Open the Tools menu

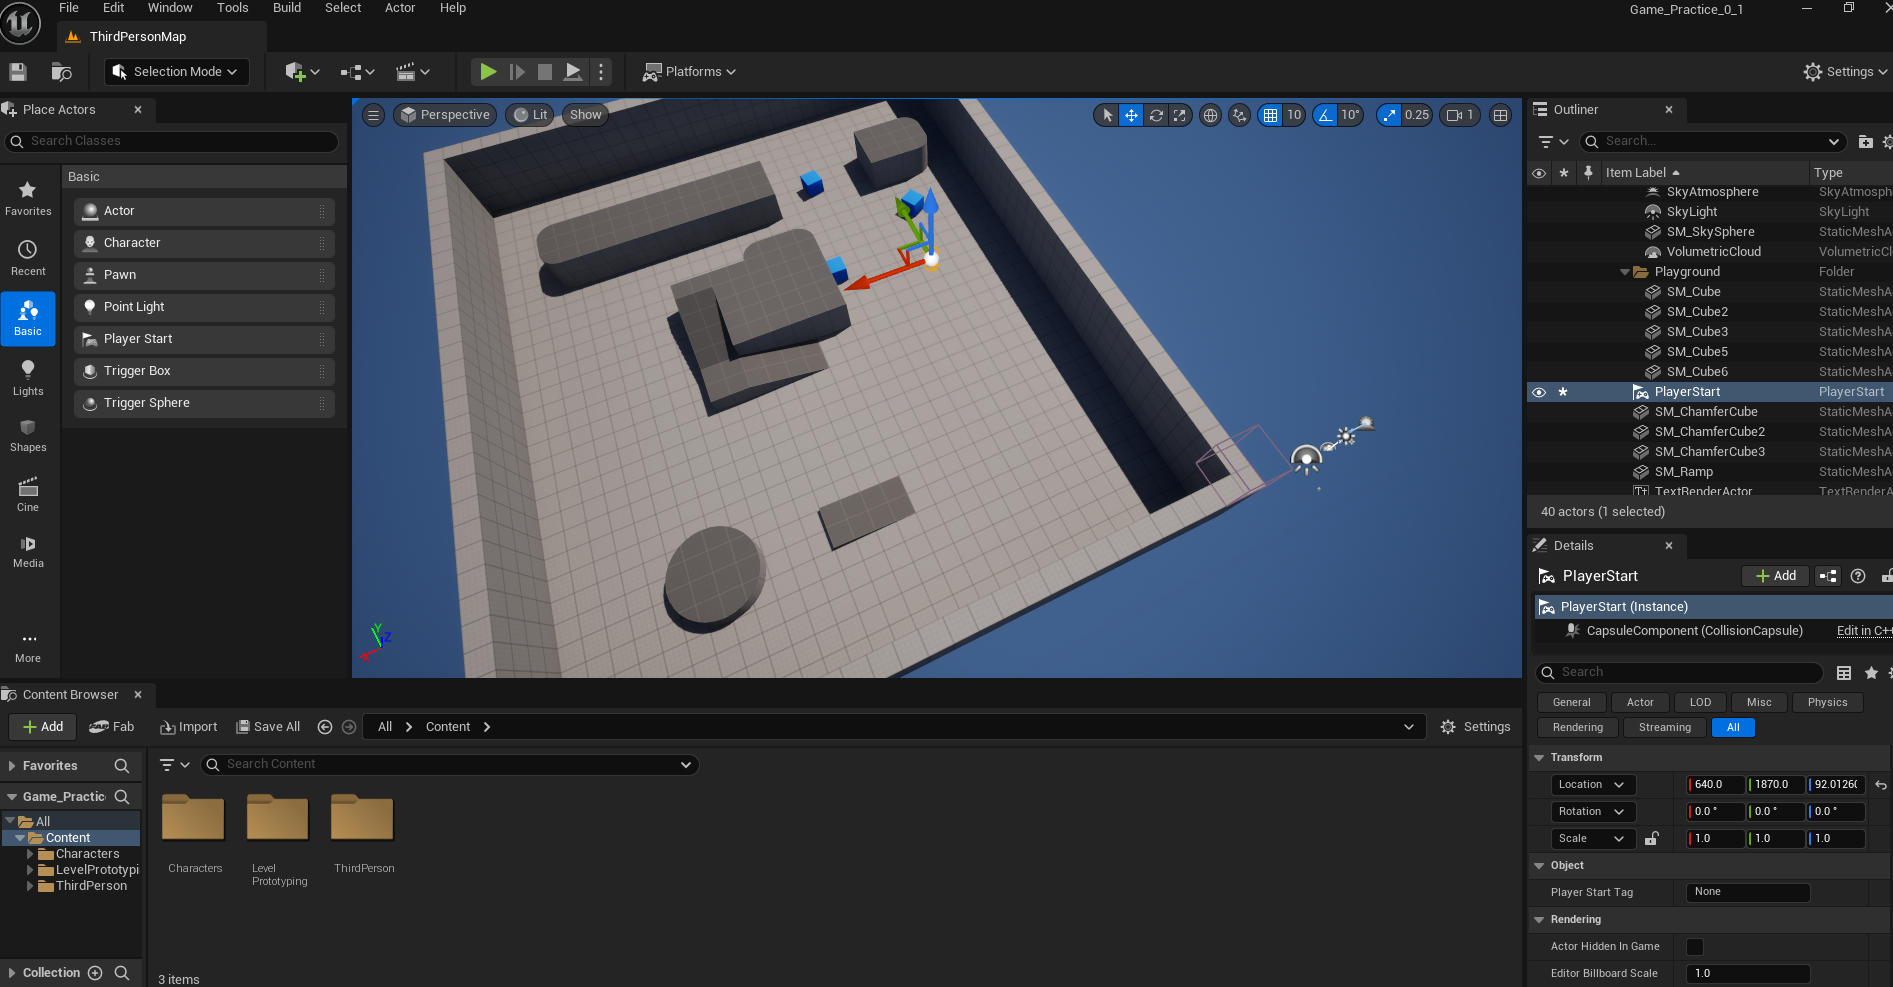(233, 8)
